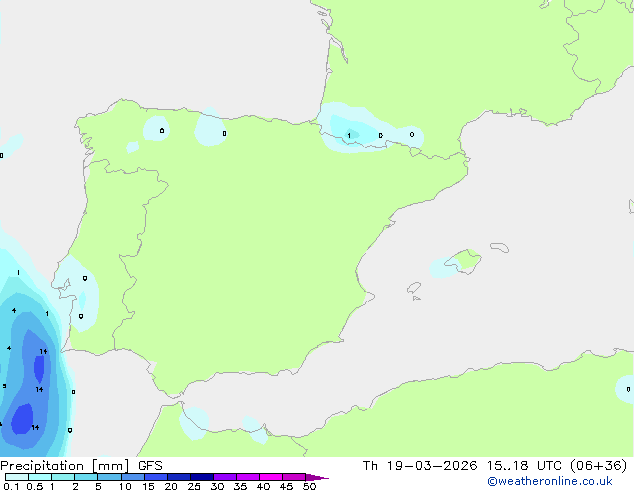Click the "25" legend scale label

194,486
